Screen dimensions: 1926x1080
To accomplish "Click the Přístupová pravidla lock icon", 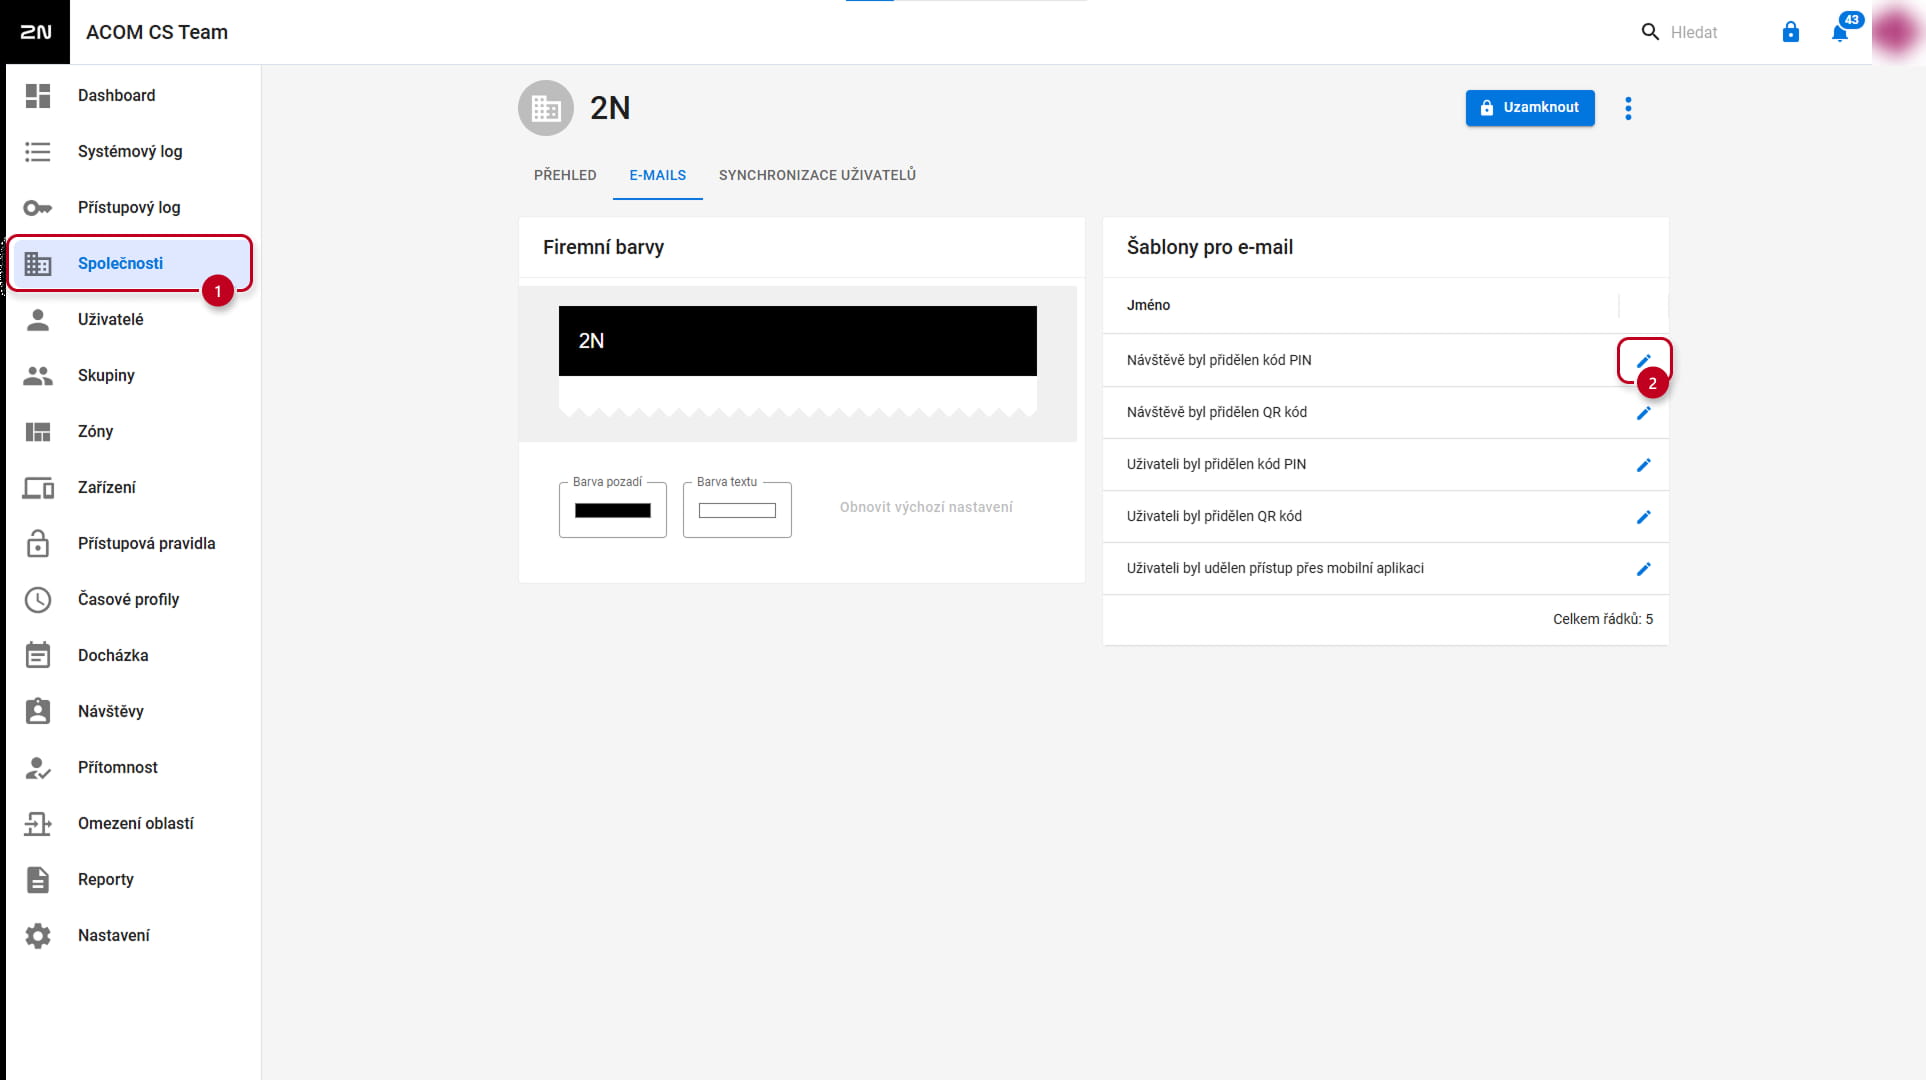I will tap(38, 543).
